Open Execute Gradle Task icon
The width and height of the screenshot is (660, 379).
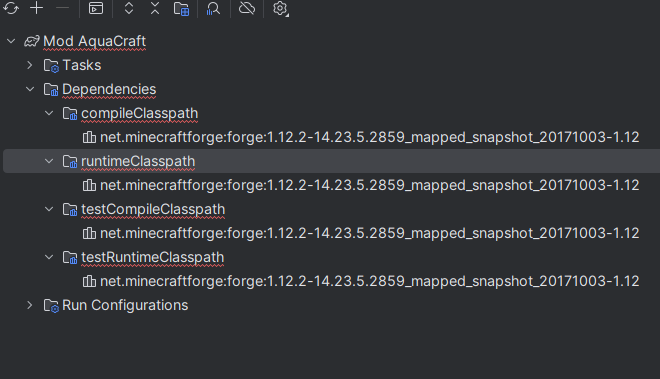96,8
